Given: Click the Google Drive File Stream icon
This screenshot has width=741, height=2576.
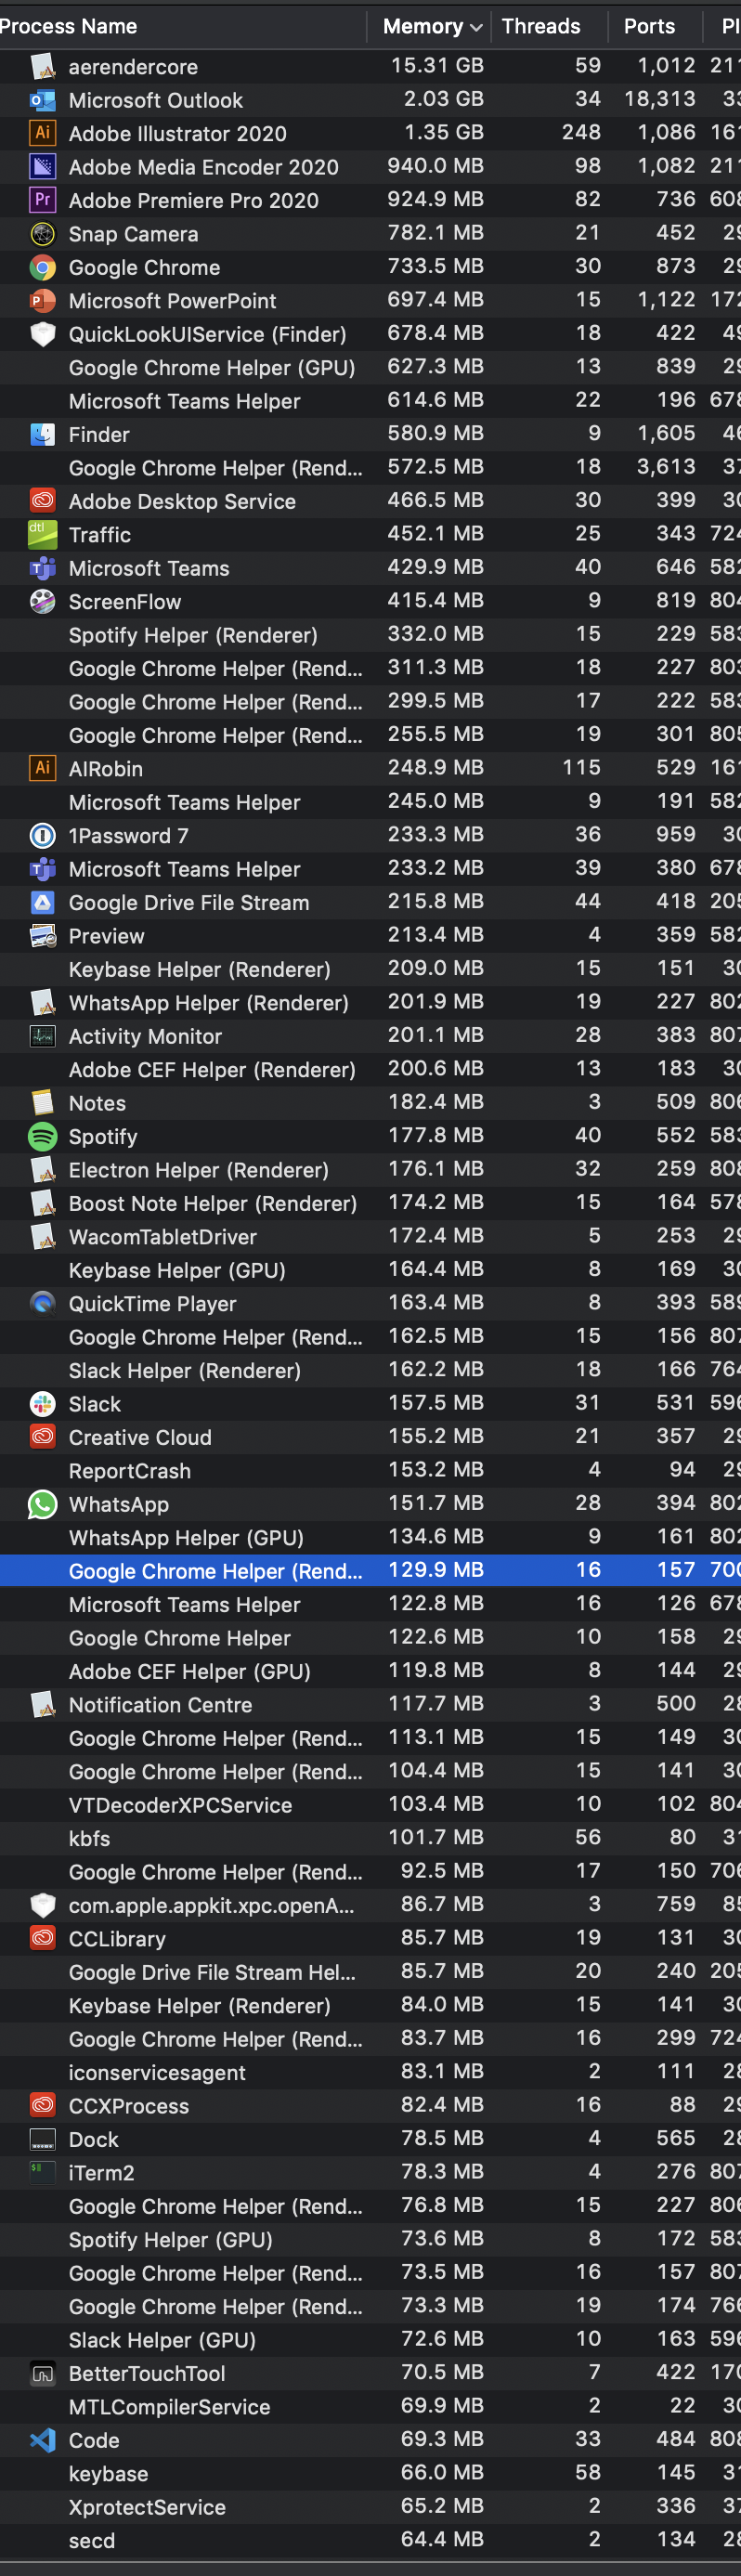Looking at the screenshot, I should click(42, 902).
